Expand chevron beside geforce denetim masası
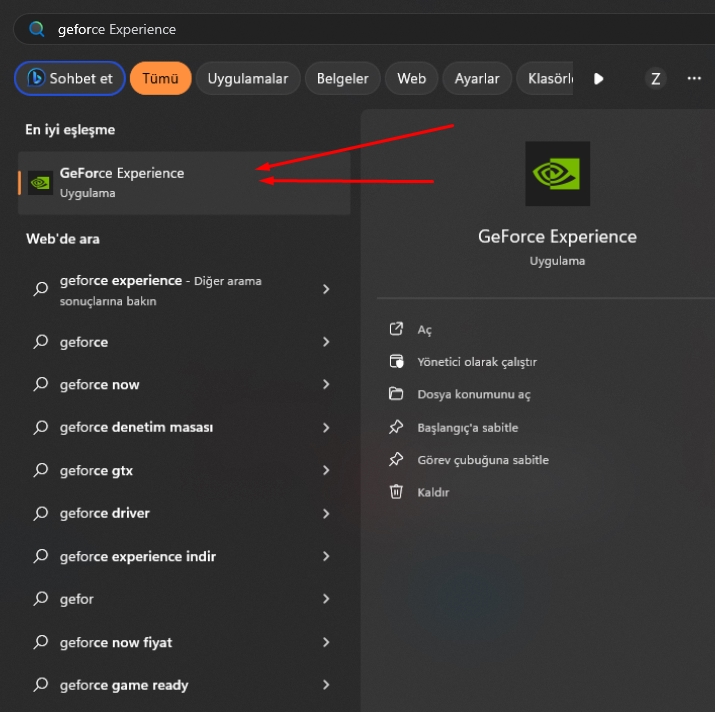This screenshot has width=715, height=712. point(326,427)
